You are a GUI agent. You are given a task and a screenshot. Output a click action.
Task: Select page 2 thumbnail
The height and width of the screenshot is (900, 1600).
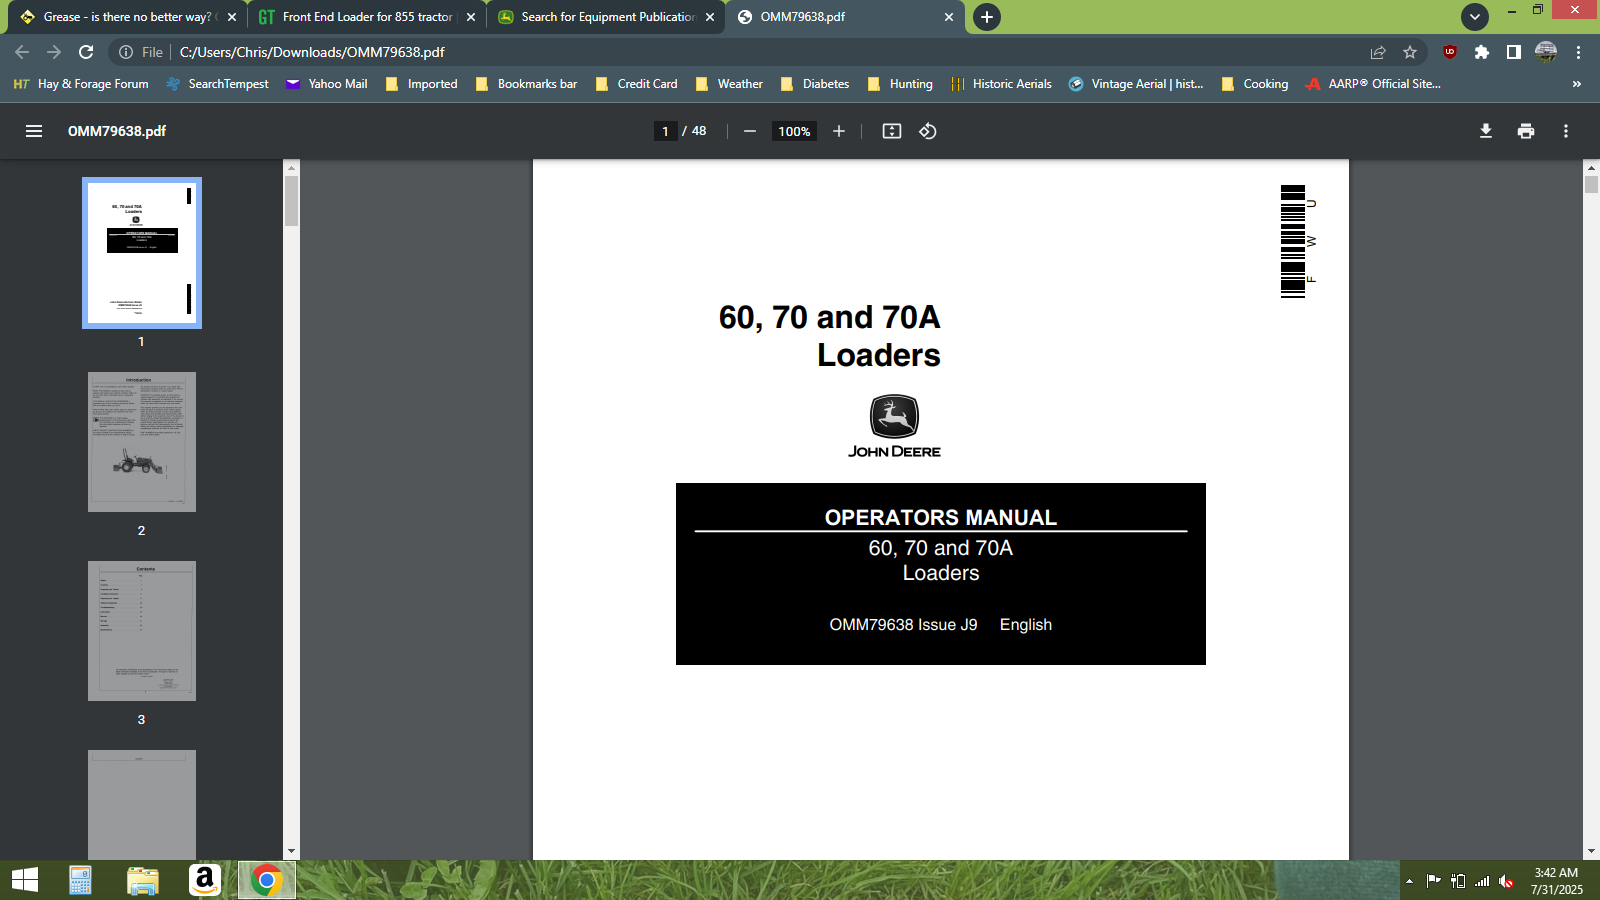click(x=142, y=442)
